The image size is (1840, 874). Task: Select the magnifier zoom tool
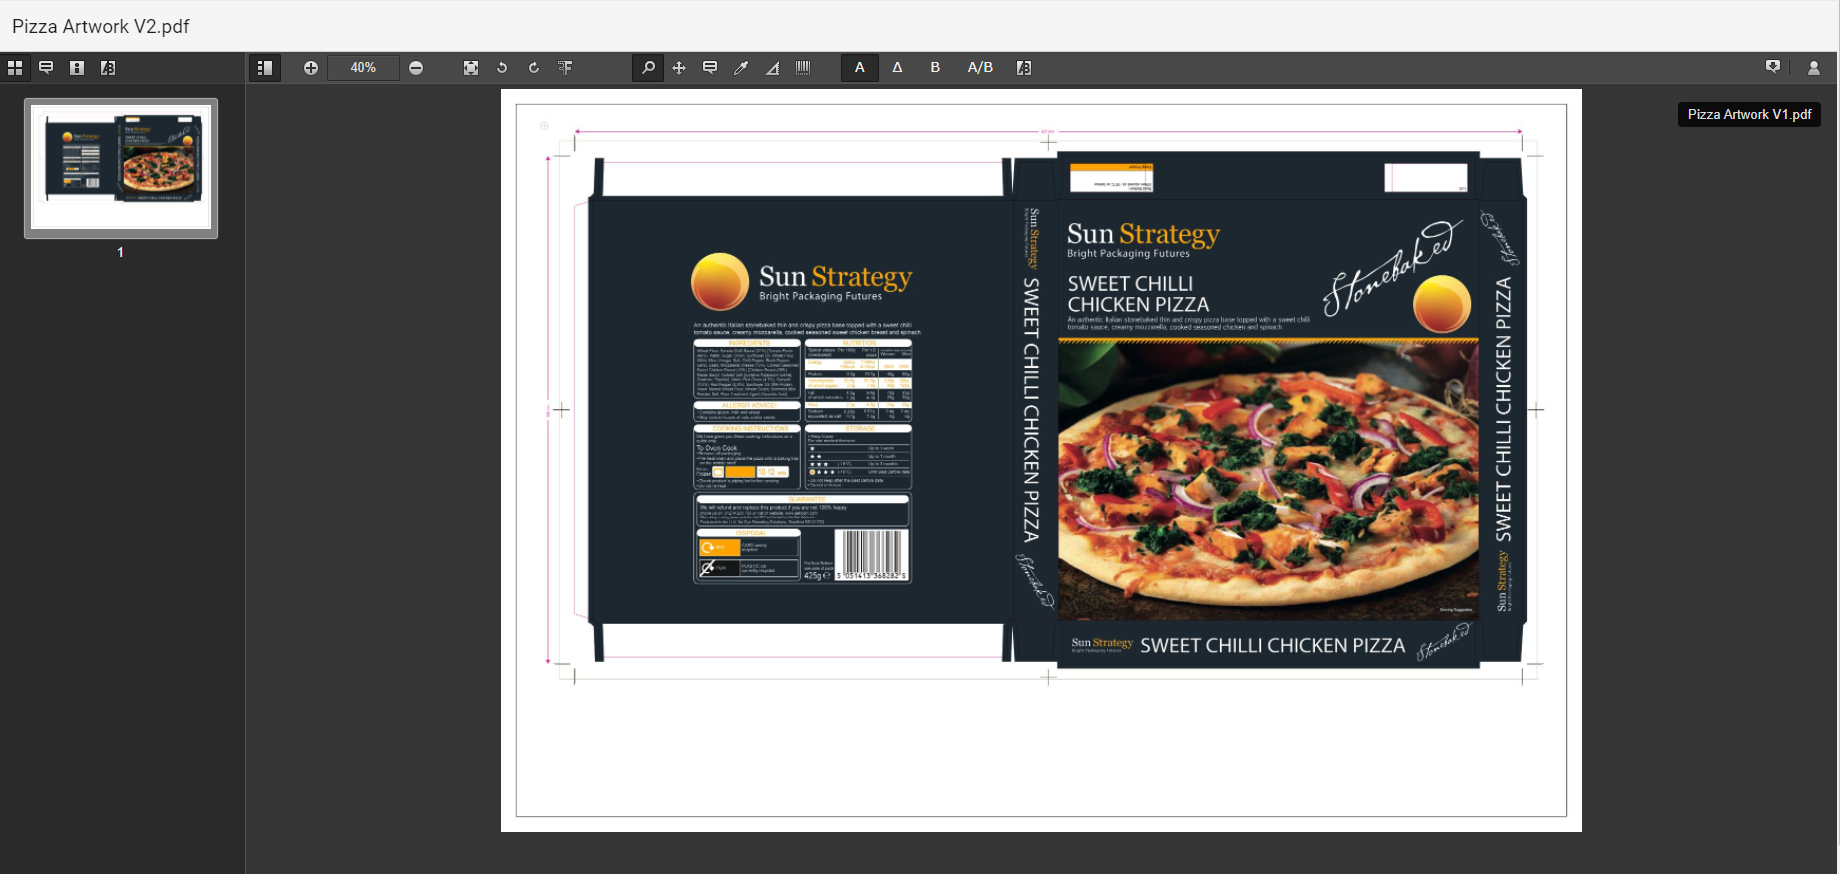[x=648, y=68]
